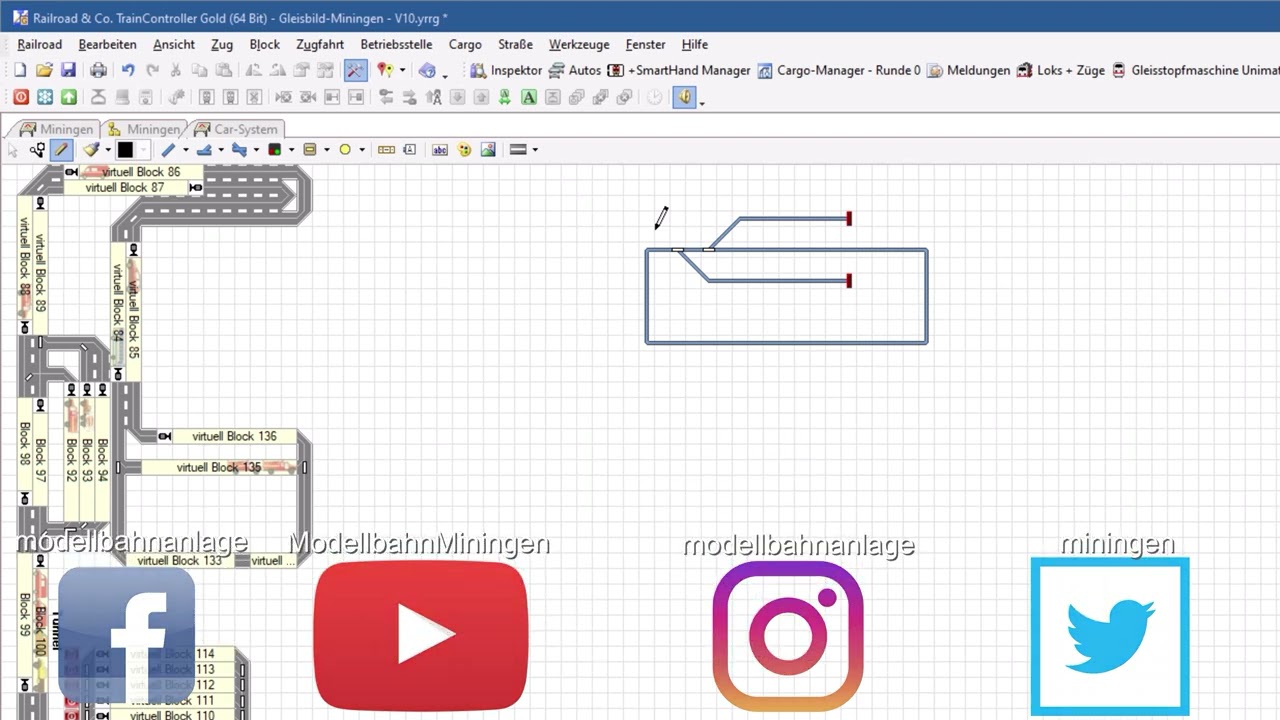Viewport: 1280px width, 720px height.
Task: Open the Meldungen window
Action: click(x=969, y=70)
